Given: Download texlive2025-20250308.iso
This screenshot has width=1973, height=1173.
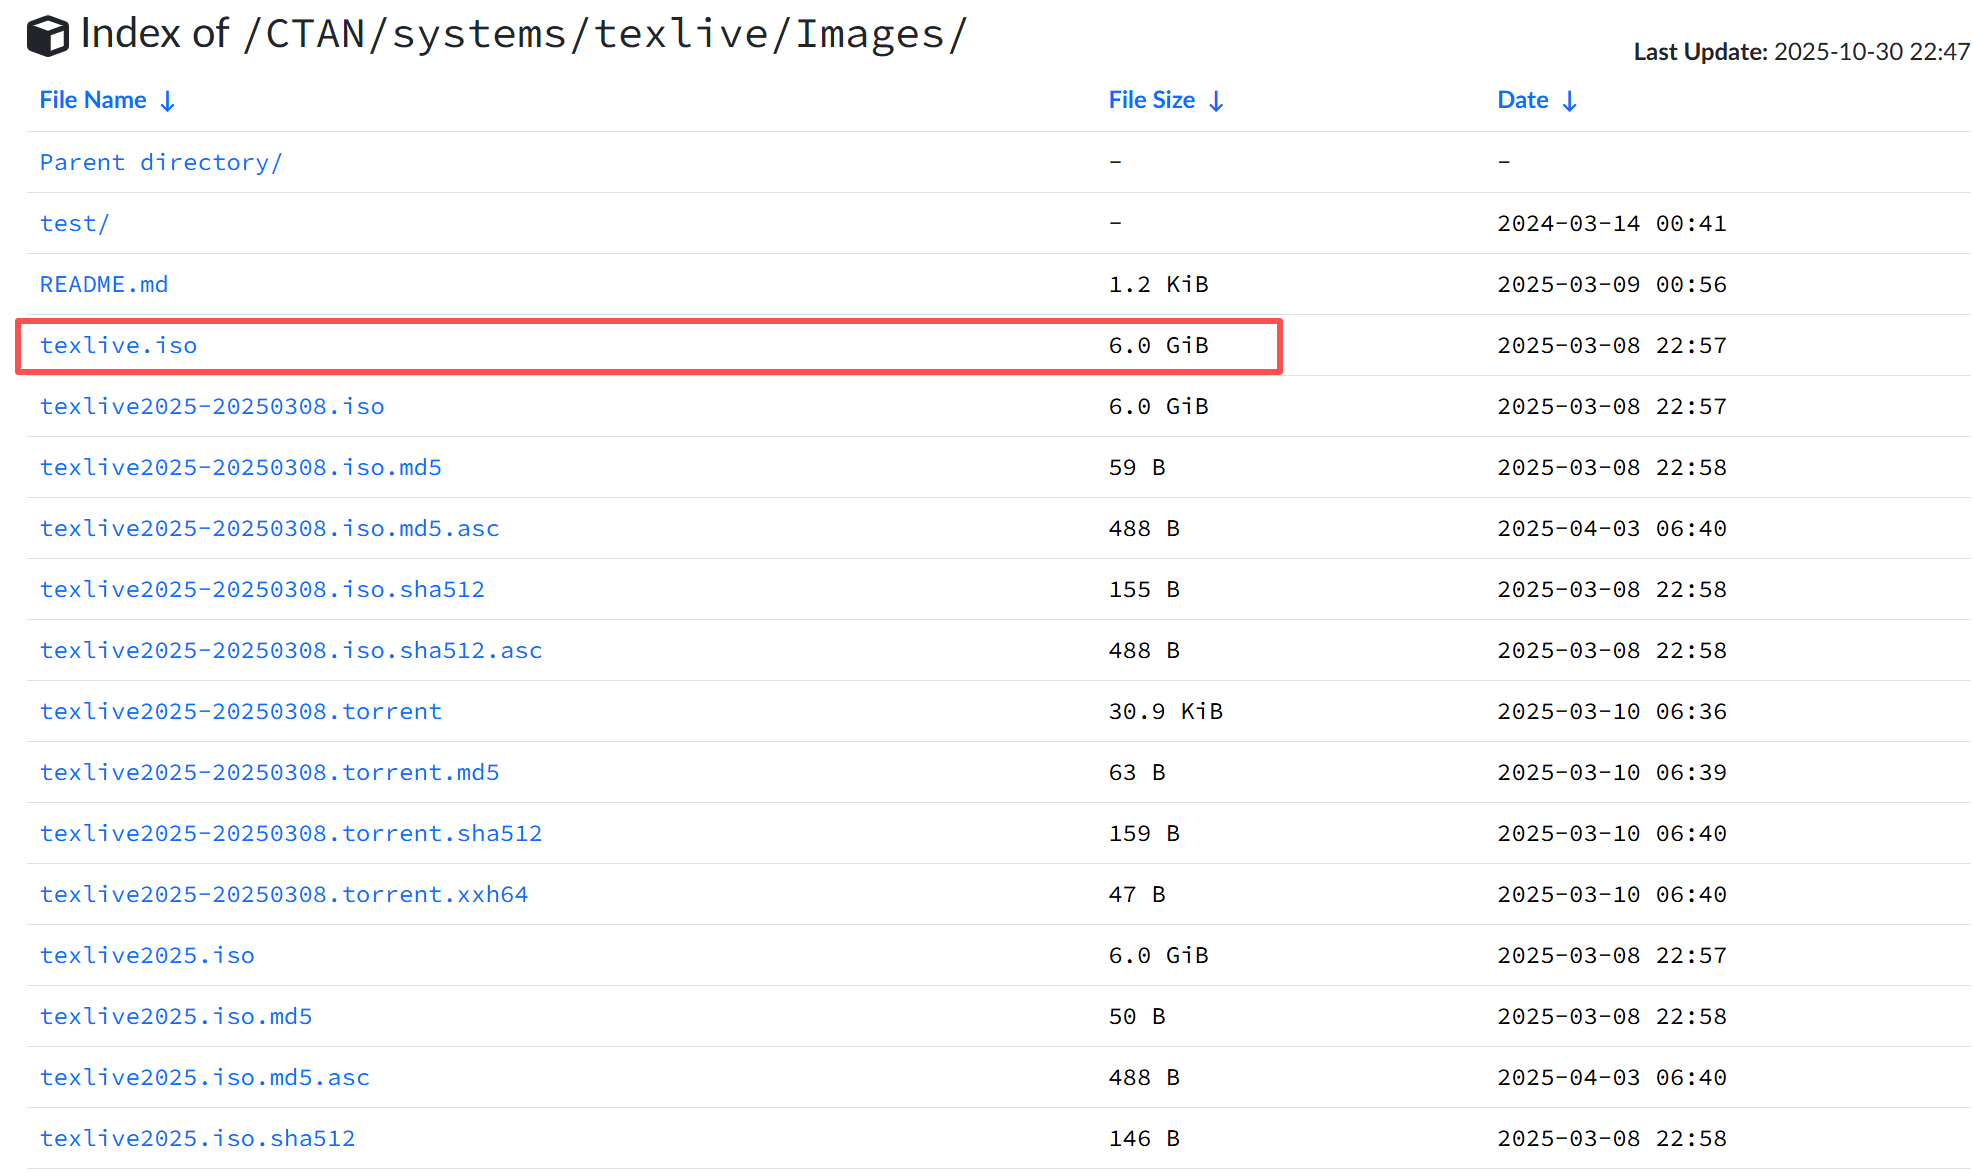Looking at the screenshot, I should click(x=212, y=406).
